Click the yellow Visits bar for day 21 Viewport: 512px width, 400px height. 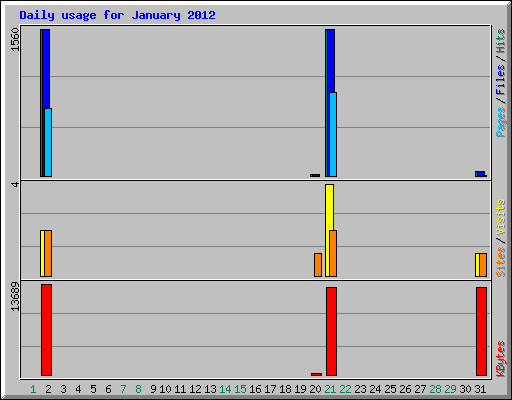coord(329,207)
